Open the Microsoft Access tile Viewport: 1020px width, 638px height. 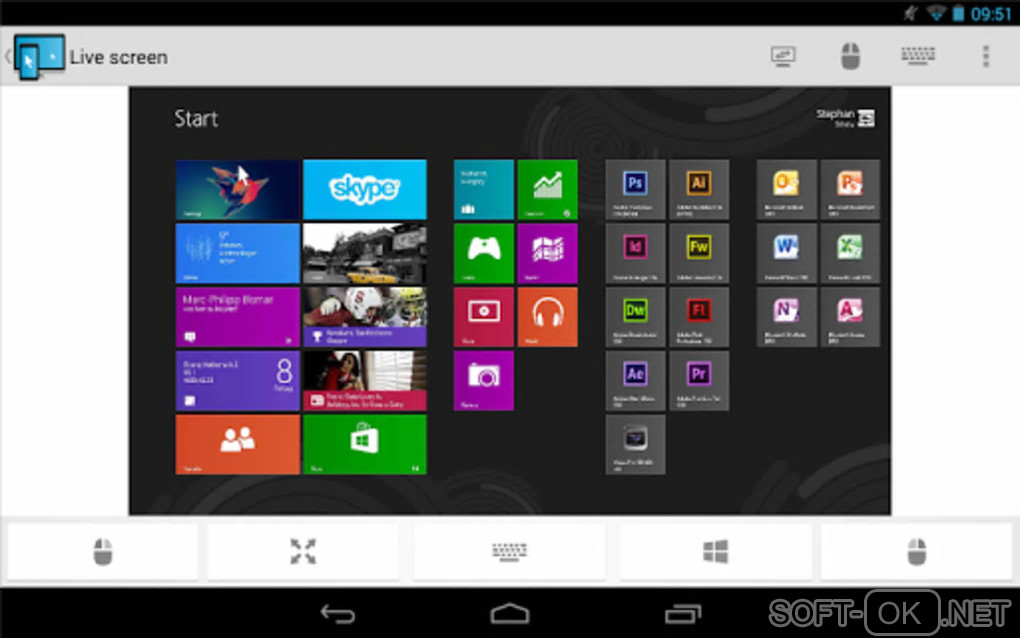[850, 317]
